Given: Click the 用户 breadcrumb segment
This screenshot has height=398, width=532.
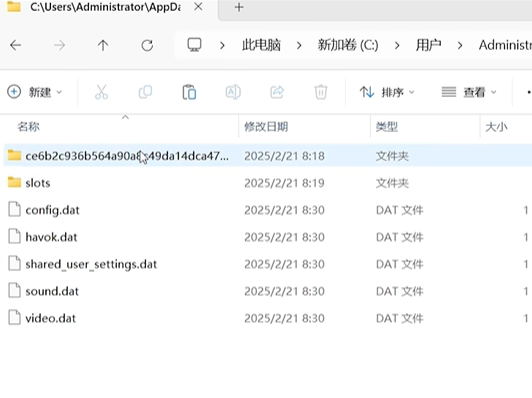Looking at the screenshot, I should (x=429, y=45).
